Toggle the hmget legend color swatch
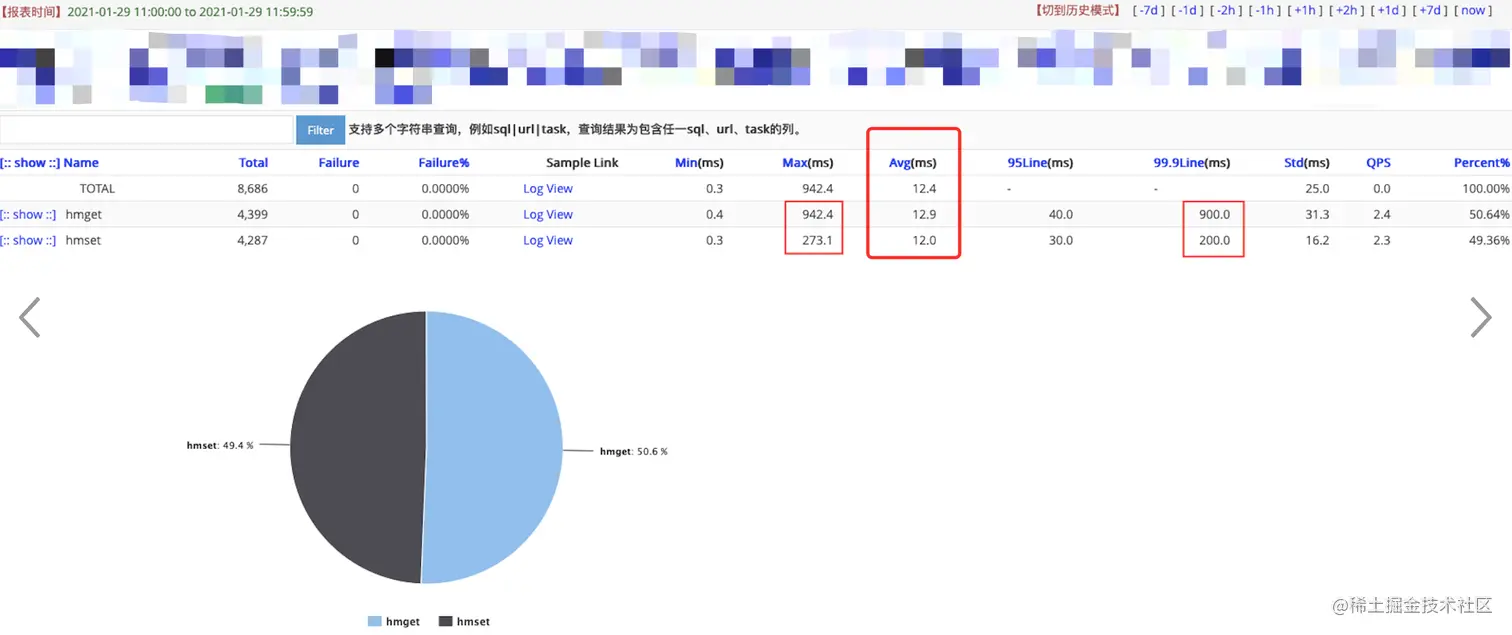 (x=375, y=621)
